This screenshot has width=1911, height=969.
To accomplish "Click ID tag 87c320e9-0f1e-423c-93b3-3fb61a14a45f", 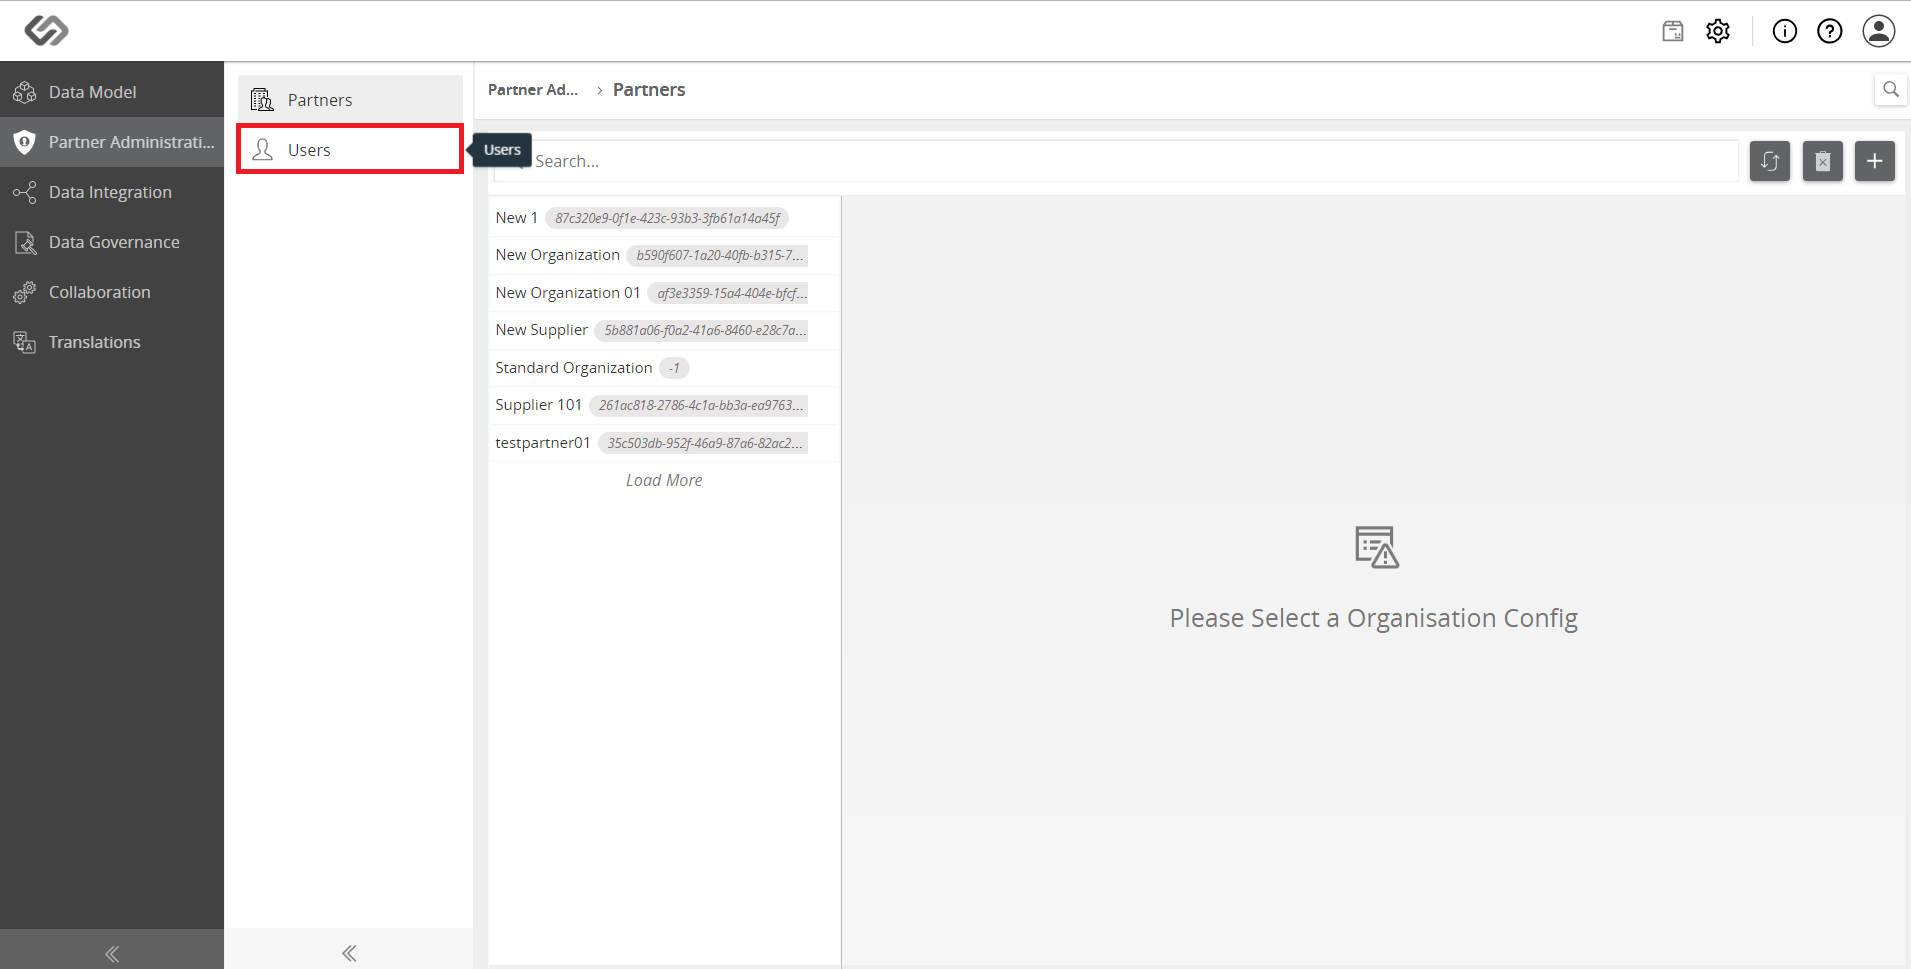I will [667, 218].
